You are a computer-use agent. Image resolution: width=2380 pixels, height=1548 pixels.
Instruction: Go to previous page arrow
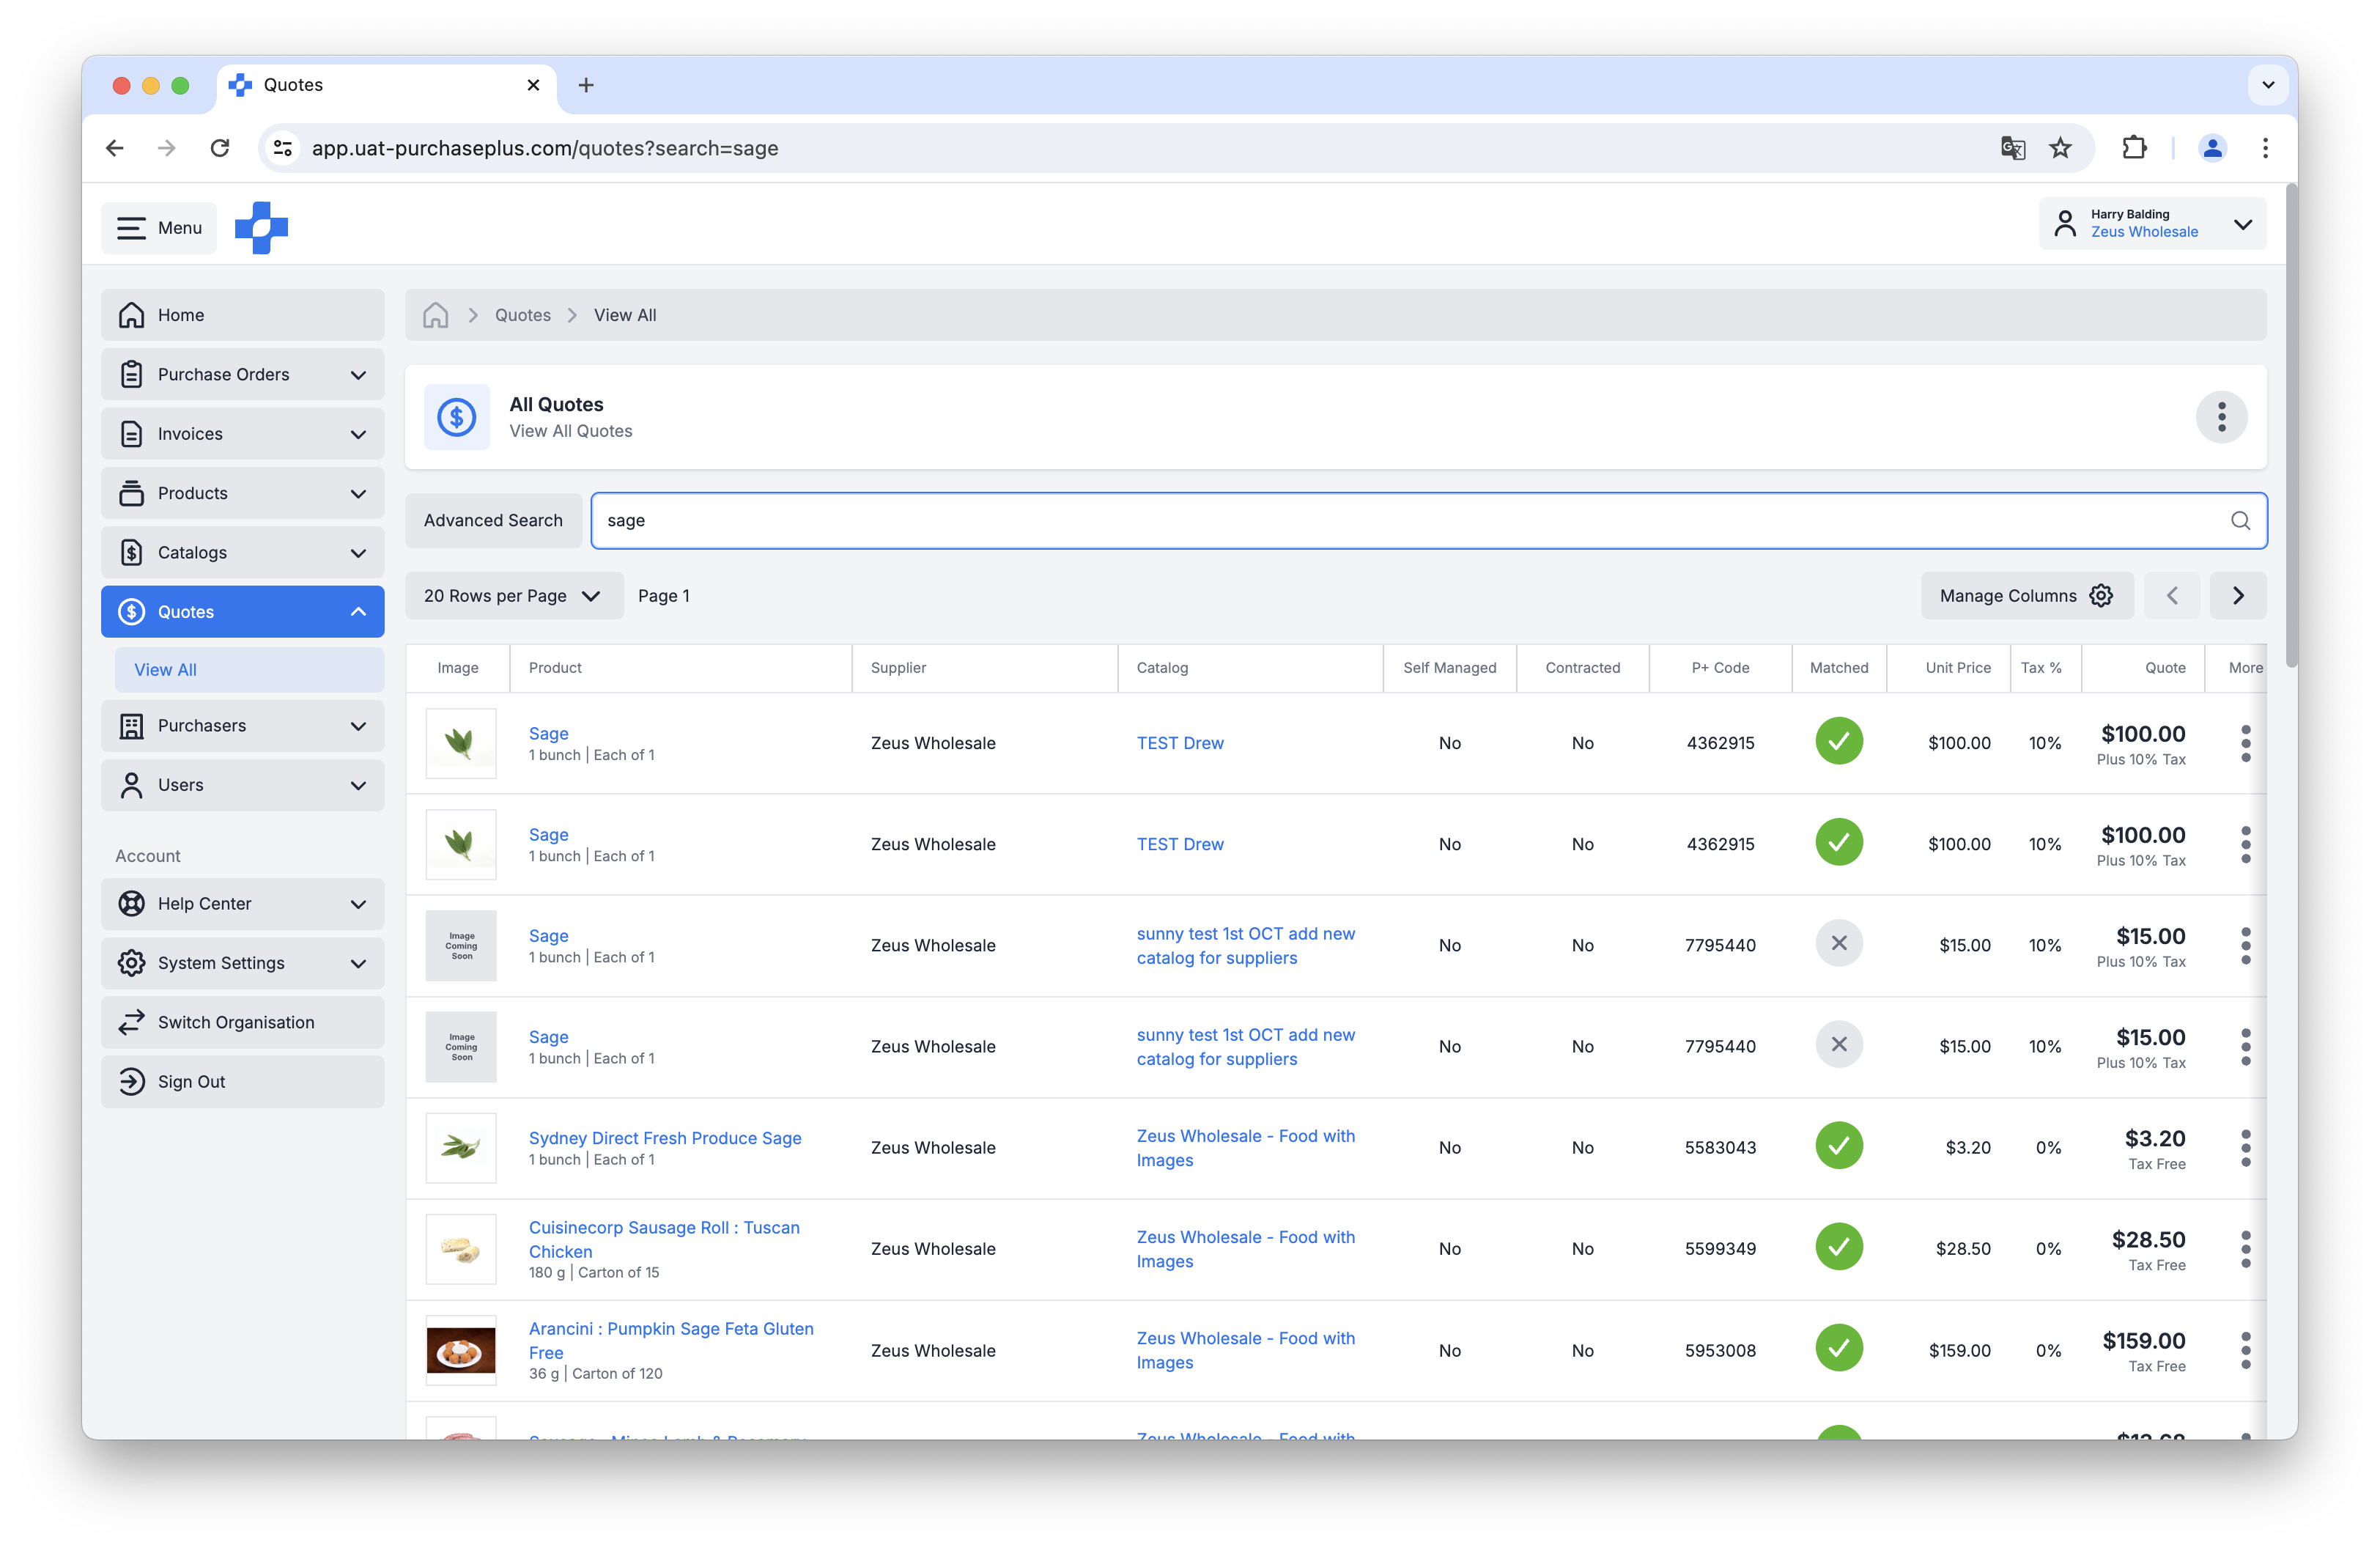(x=2171, y=596)
